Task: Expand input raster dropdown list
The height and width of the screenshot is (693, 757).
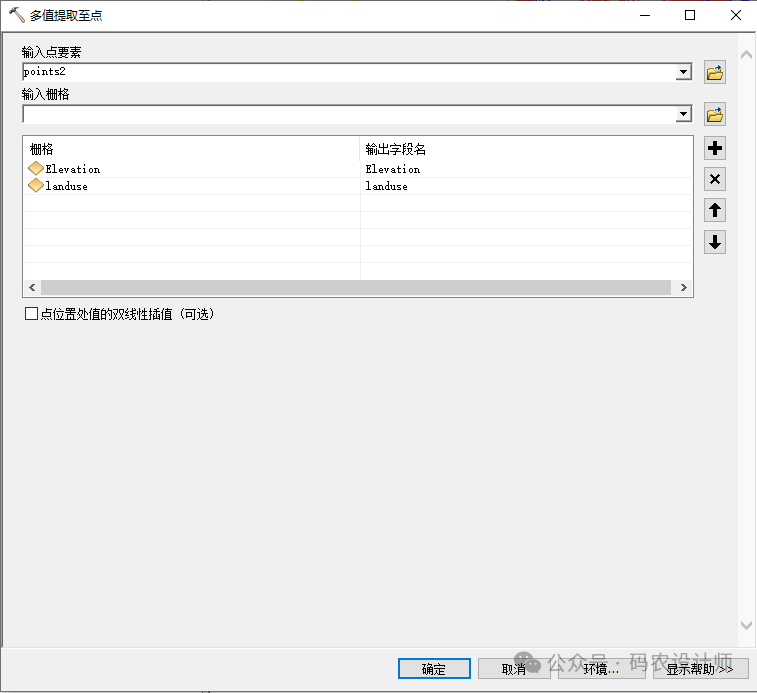Action: pyautogui.click(x=683, y=114)
